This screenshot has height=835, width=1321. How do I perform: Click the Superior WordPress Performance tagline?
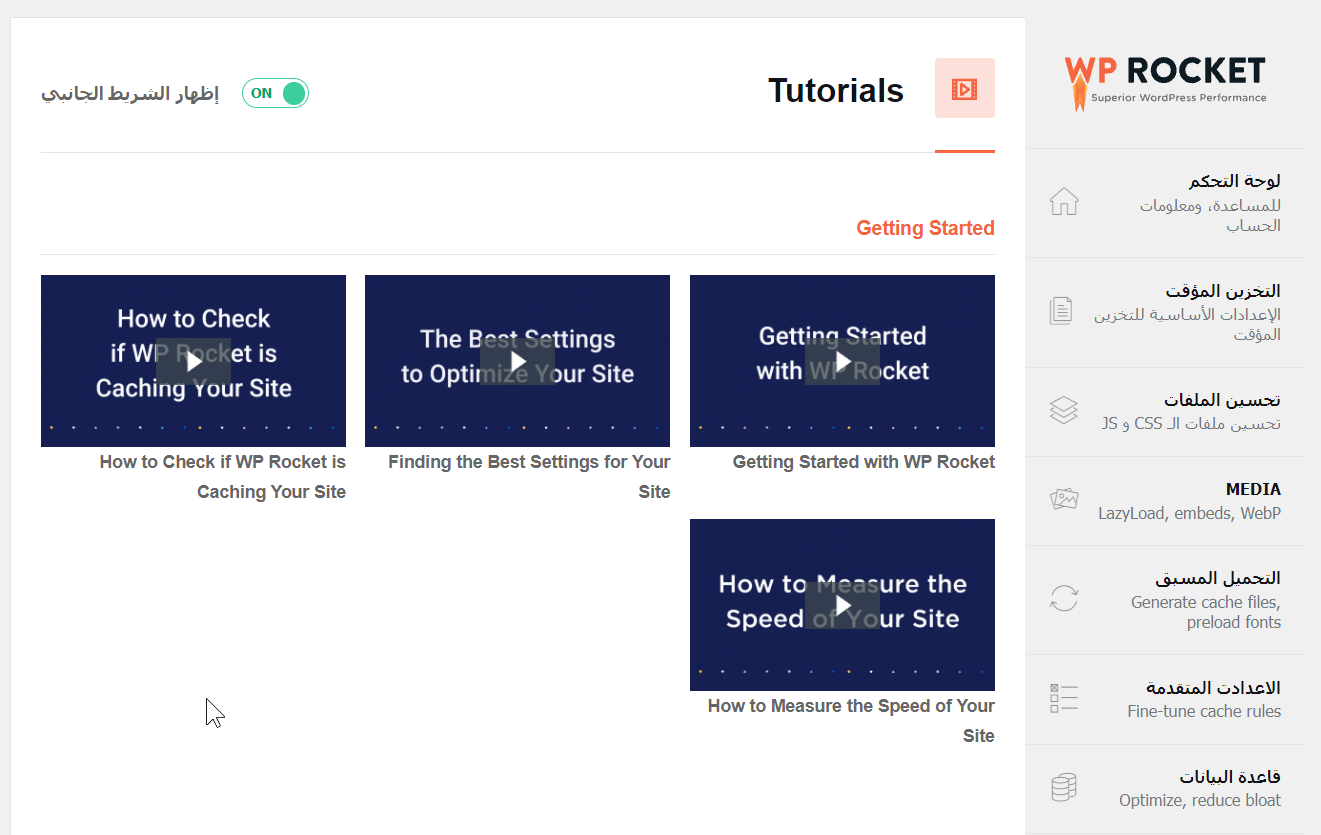pyautogui.click(x=1179, y=98)
